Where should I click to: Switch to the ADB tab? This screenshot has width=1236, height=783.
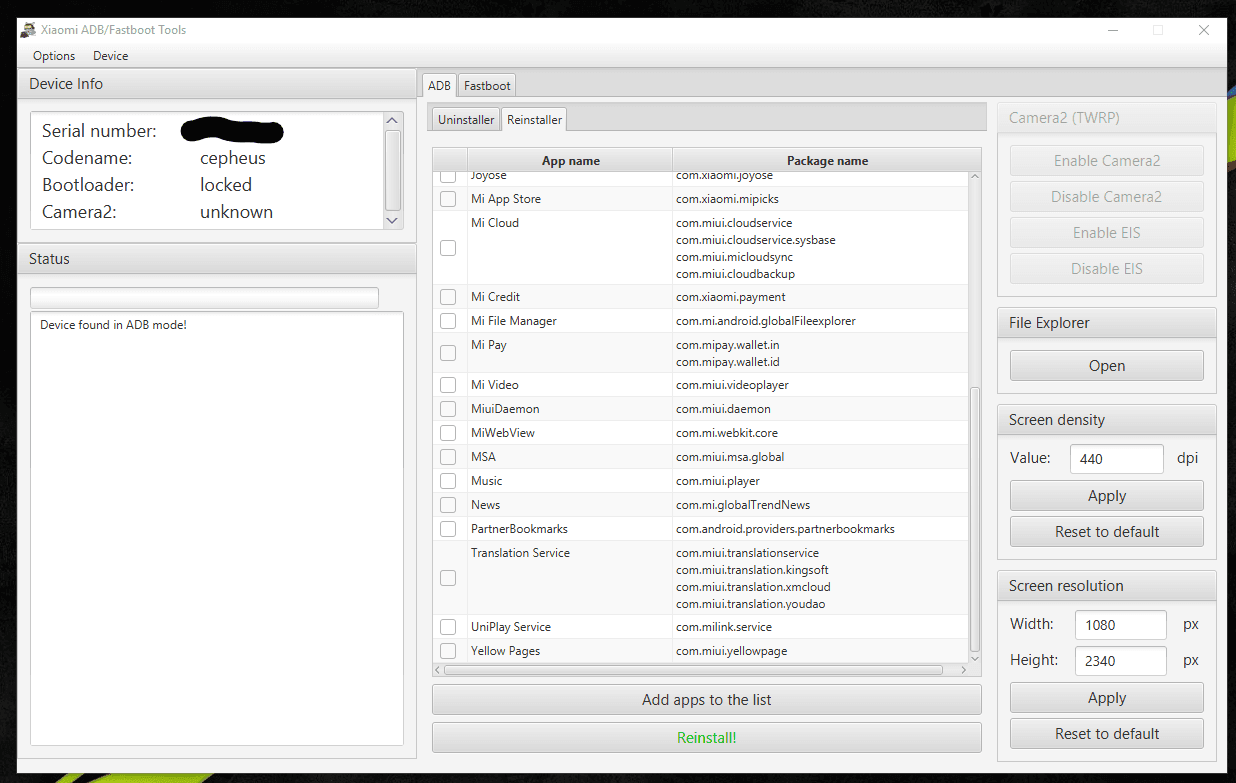[x=440, y=86]
